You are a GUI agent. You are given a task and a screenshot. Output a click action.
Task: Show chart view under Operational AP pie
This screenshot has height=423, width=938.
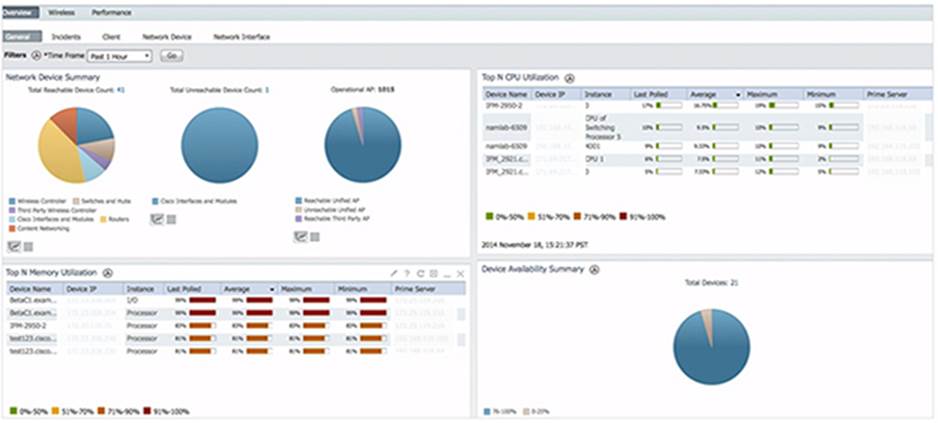tap(300, 236)
